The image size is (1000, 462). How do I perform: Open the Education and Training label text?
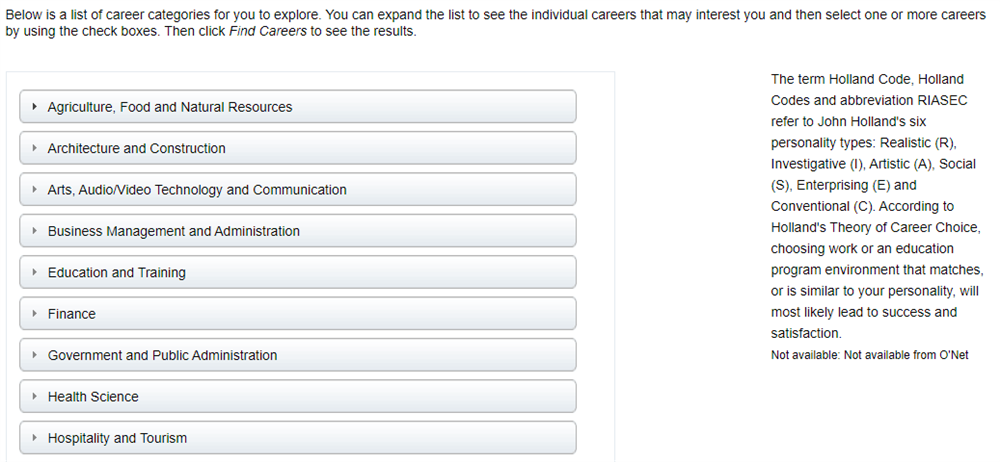pos(117,273)
